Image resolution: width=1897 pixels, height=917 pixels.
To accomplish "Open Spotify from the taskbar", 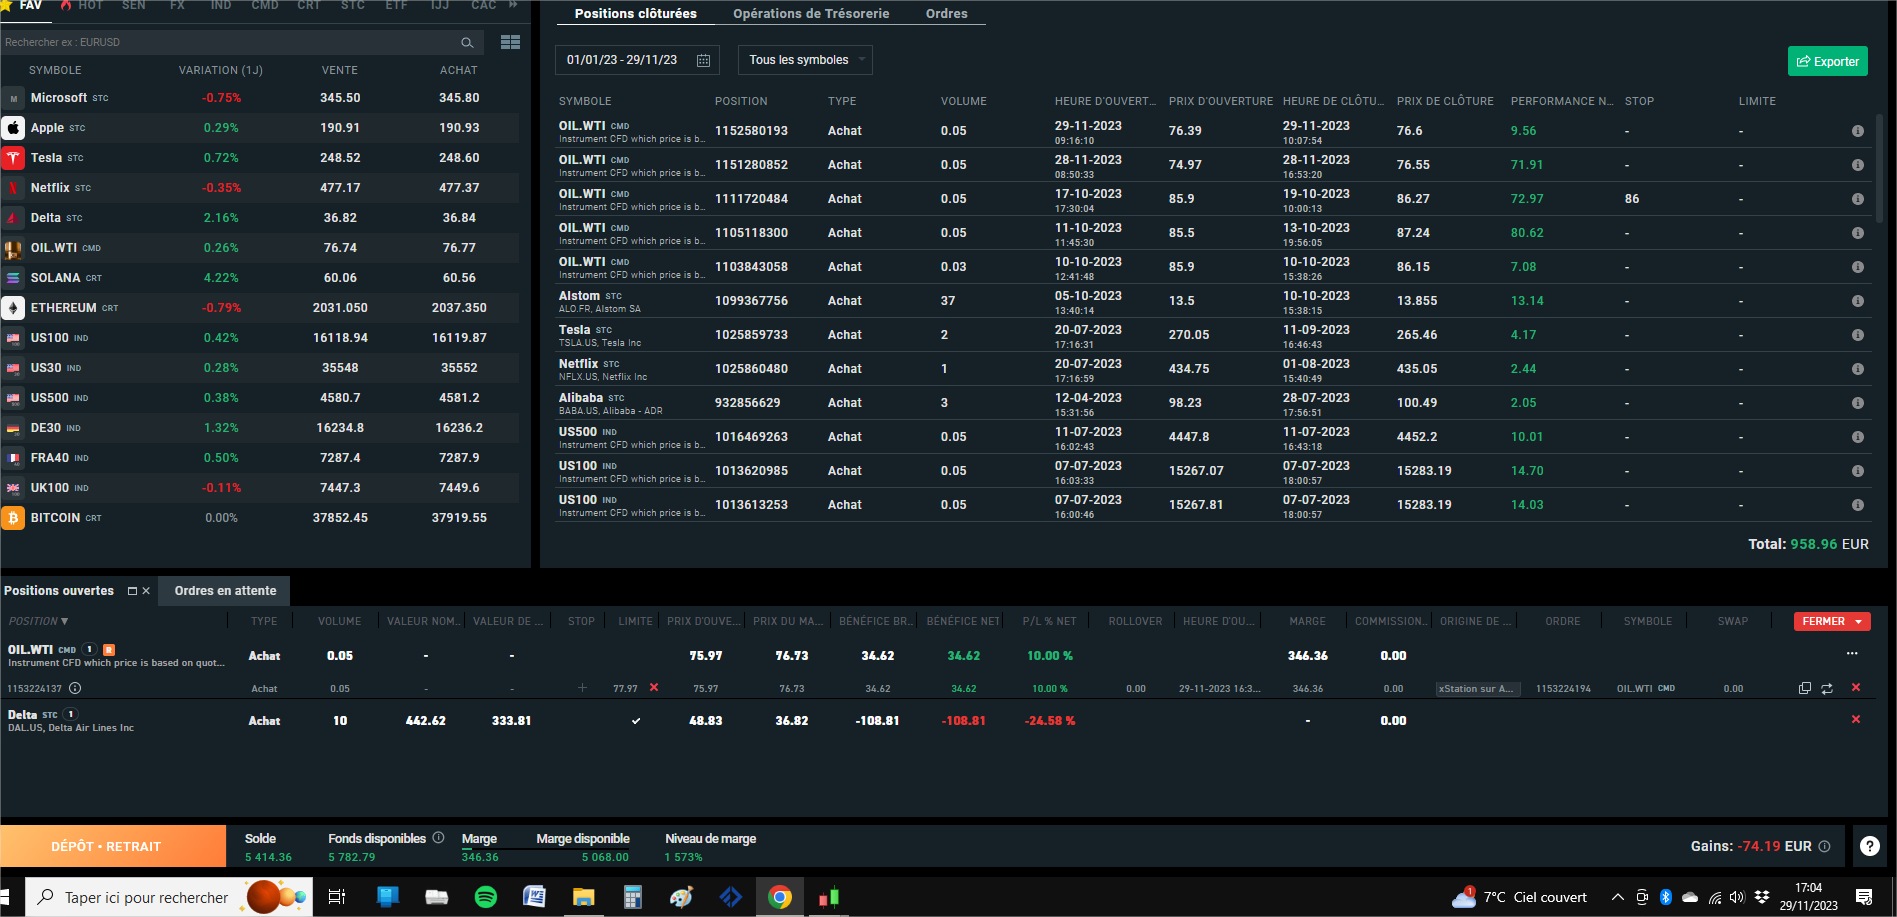I will [485, 897].
